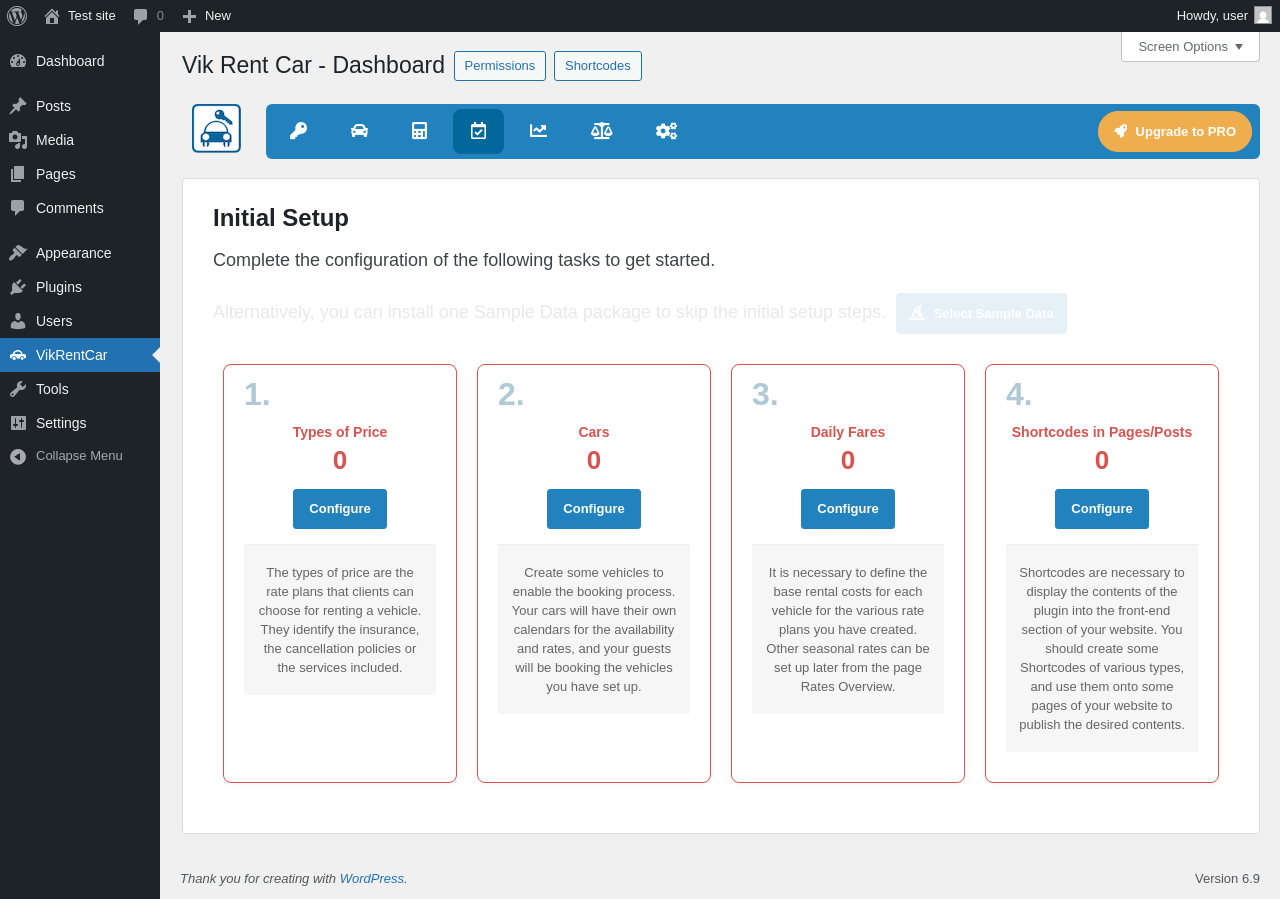The image size is (1280, 899).
Task: Click the Appearance paintbrush icon
Action: pos(18,253)
